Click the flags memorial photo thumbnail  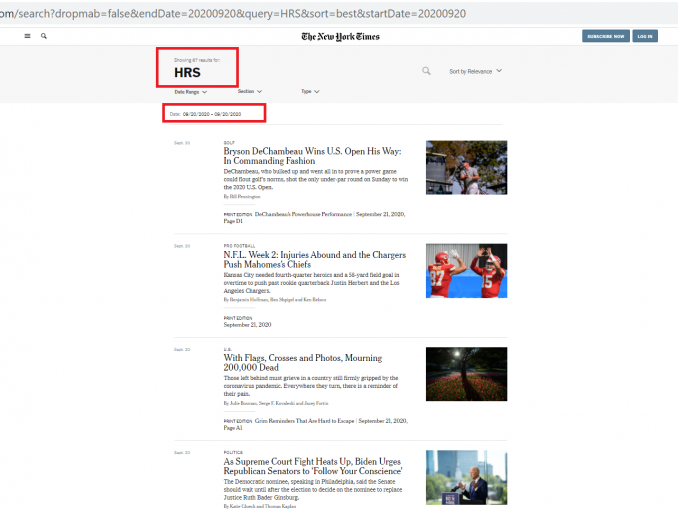(466, 374)
